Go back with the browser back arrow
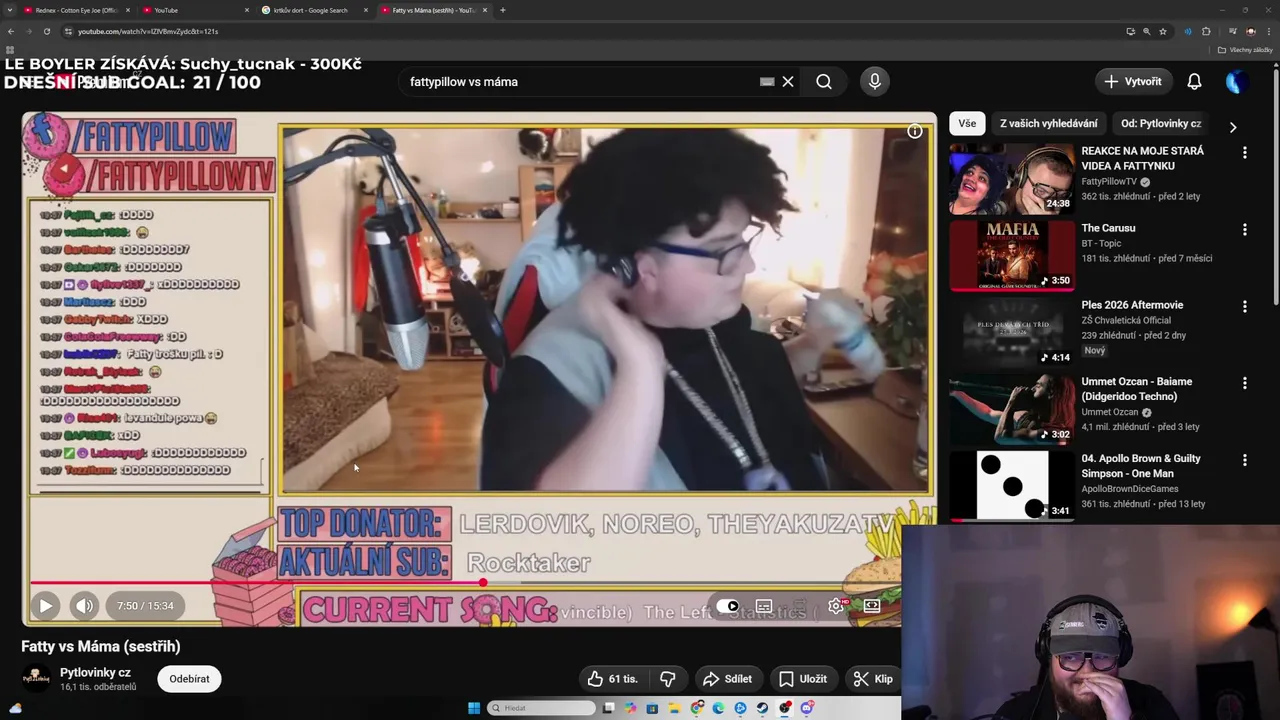This screenshot has height=720, width=1280. pos(10,31)
